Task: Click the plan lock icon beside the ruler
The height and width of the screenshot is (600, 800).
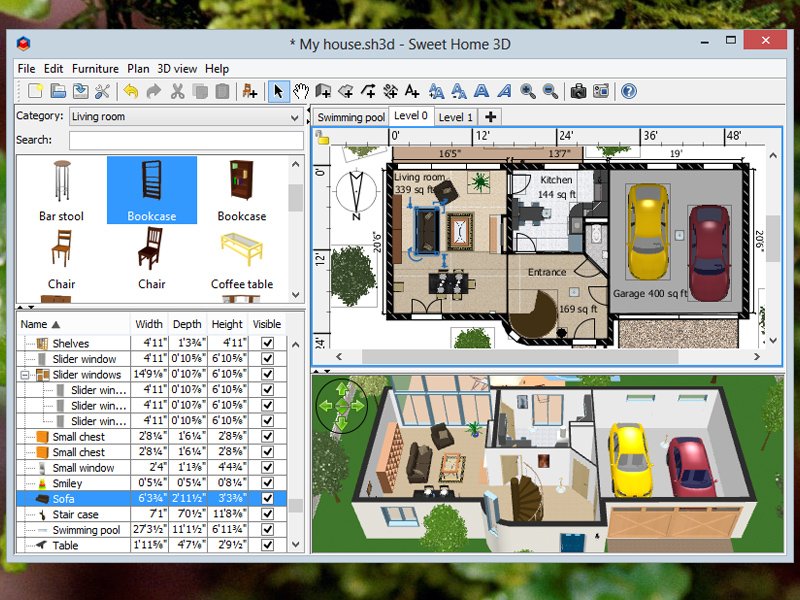Action: 322,137
